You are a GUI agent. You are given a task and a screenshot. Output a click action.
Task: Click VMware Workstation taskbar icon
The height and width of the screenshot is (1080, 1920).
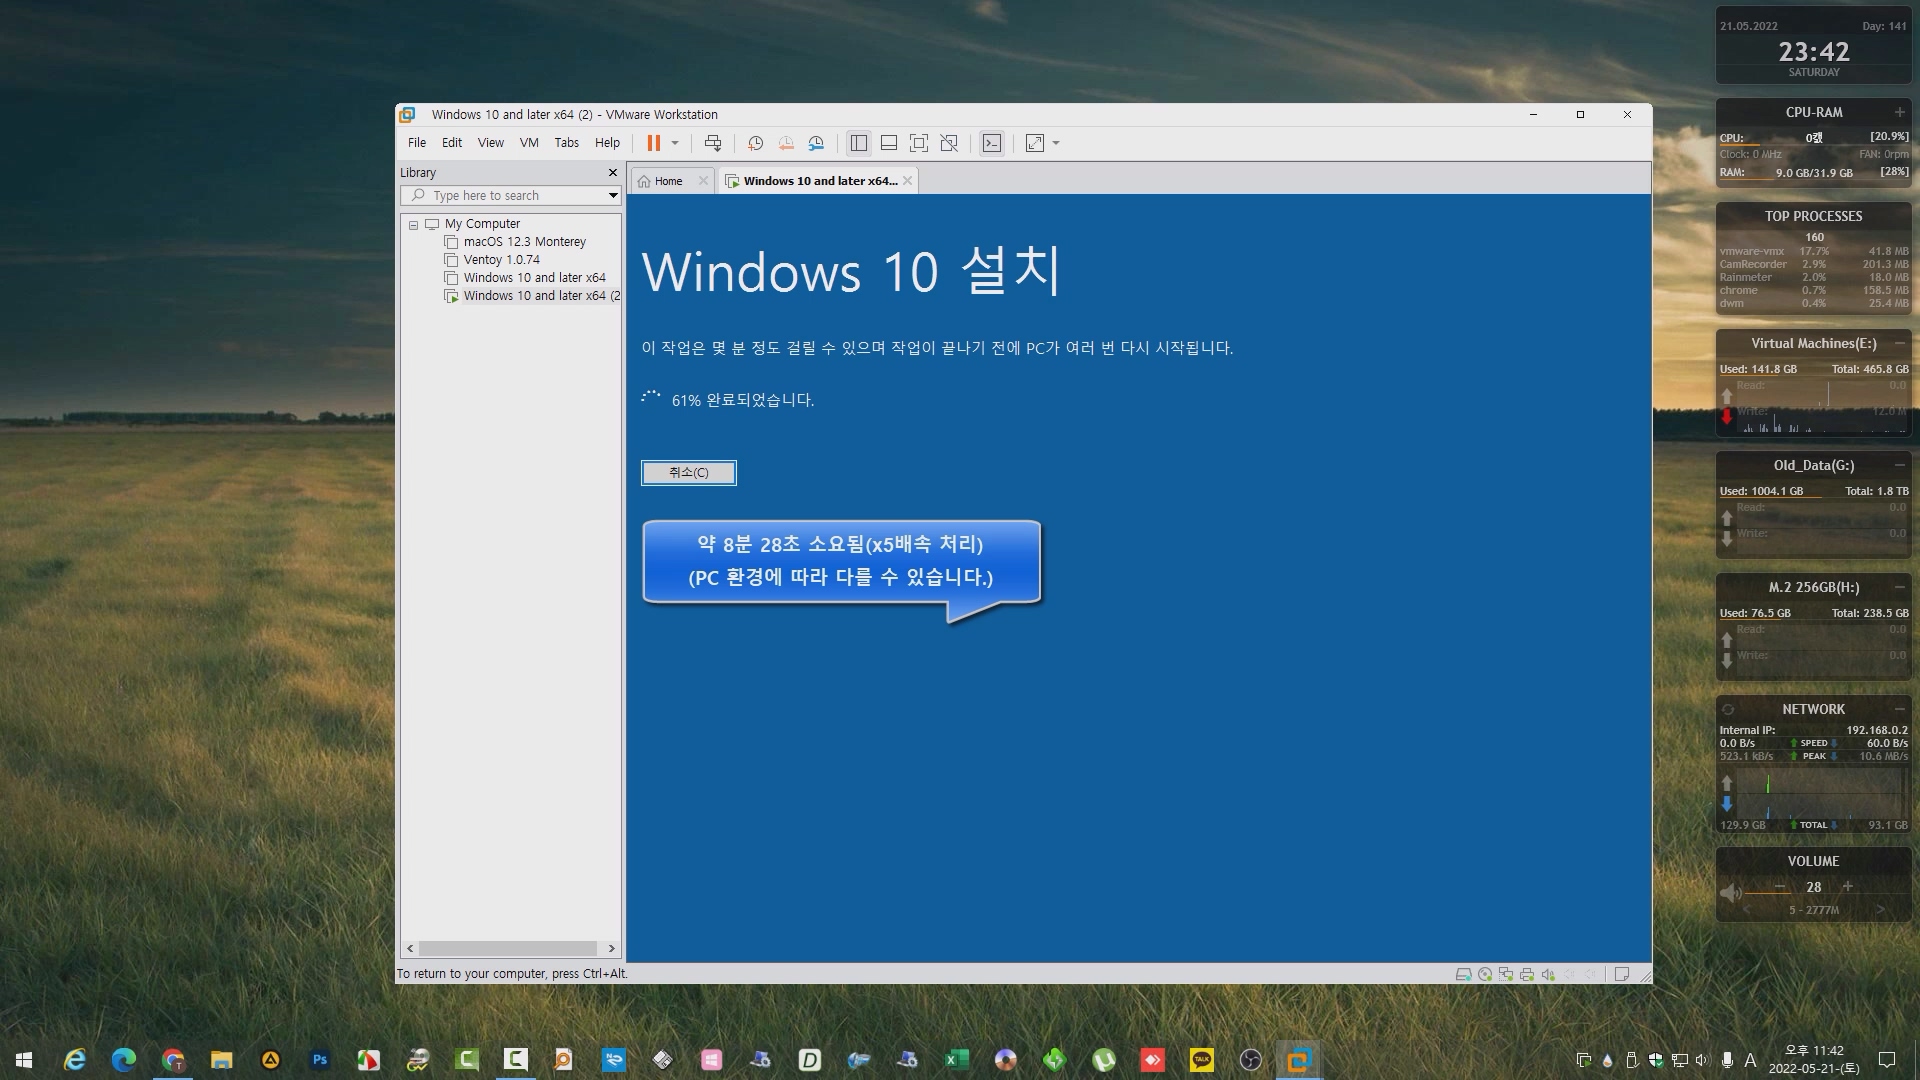pyautogui.click(x=1299, y=1060)
